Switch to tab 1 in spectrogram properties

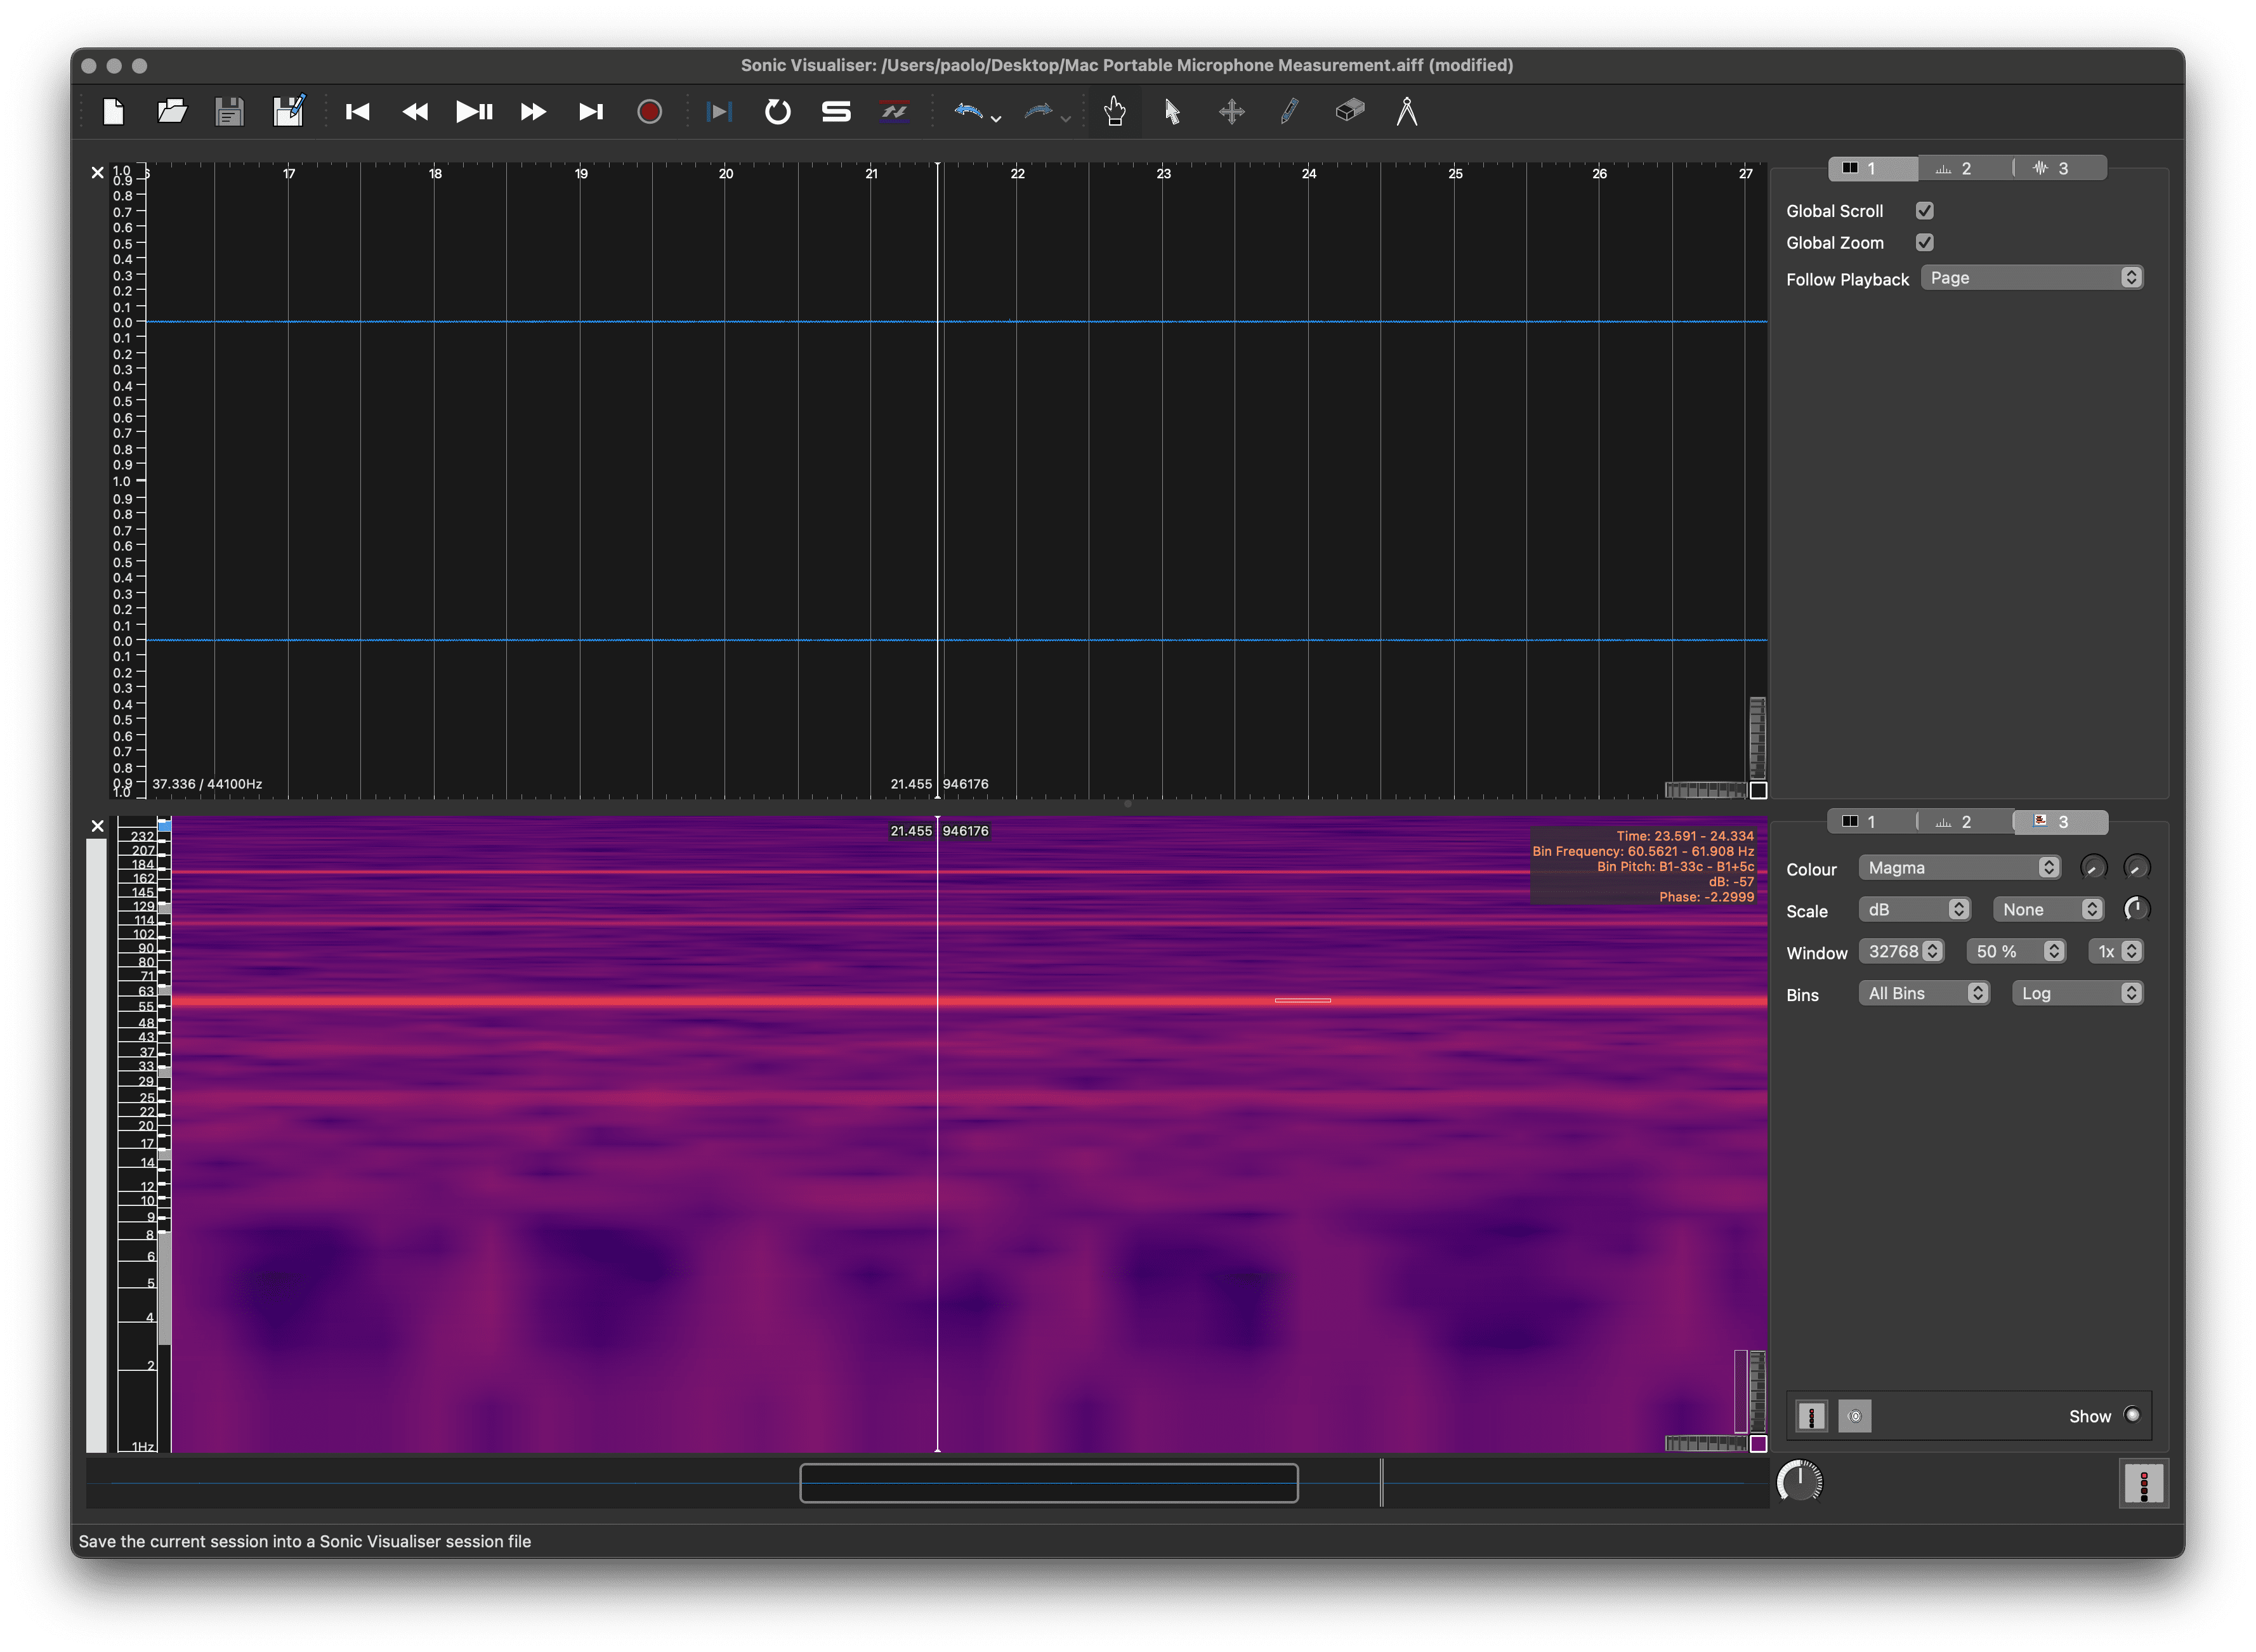click(1873, 822)
